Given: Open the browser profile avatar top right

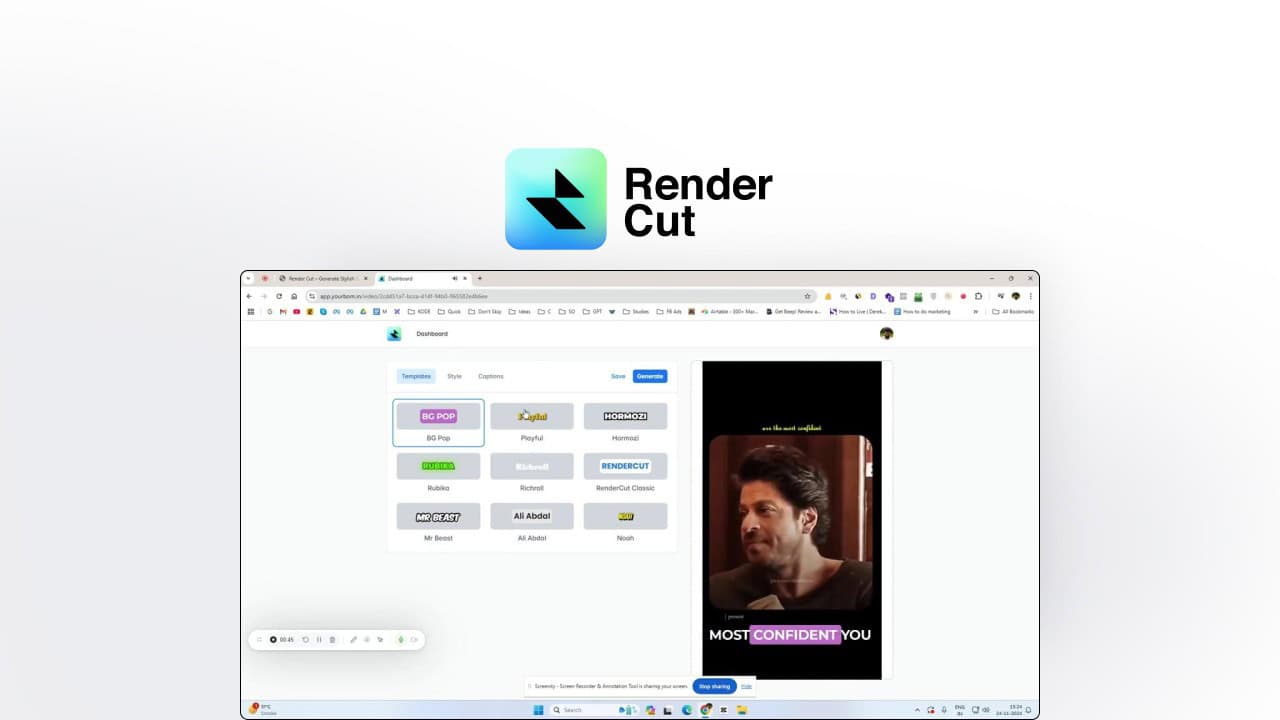Looking at the screenshot, I should point(1016,296).
